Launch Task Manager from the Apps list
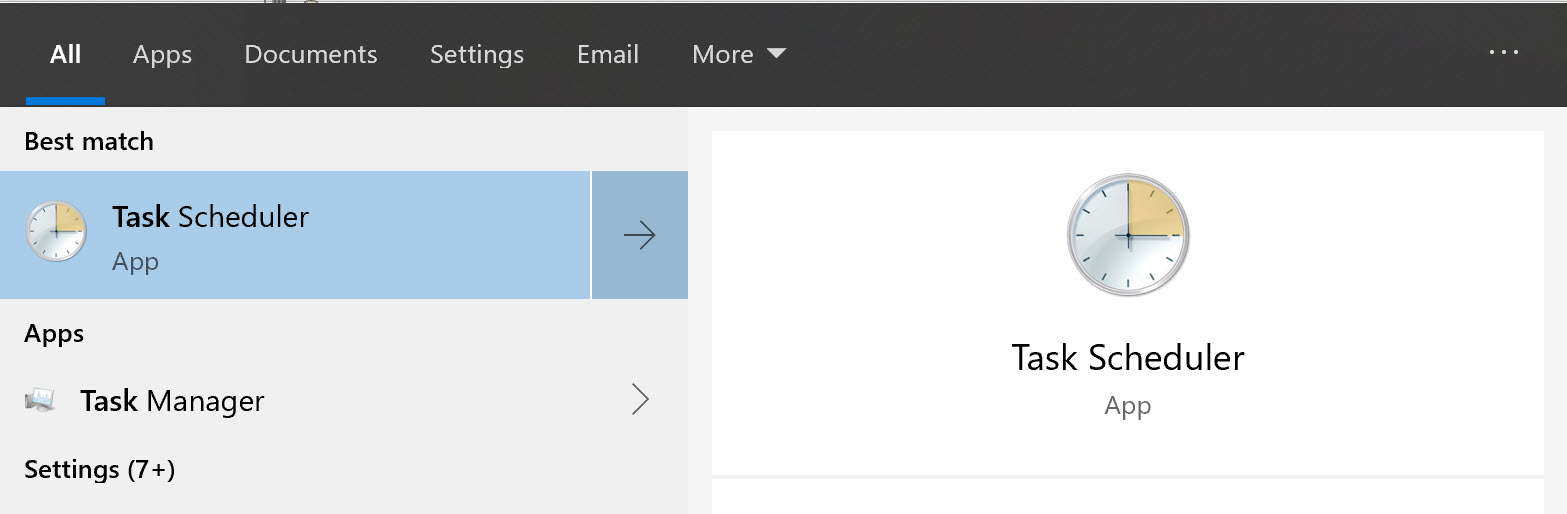This screenshot has width=1567, height=514. point(172,401)
